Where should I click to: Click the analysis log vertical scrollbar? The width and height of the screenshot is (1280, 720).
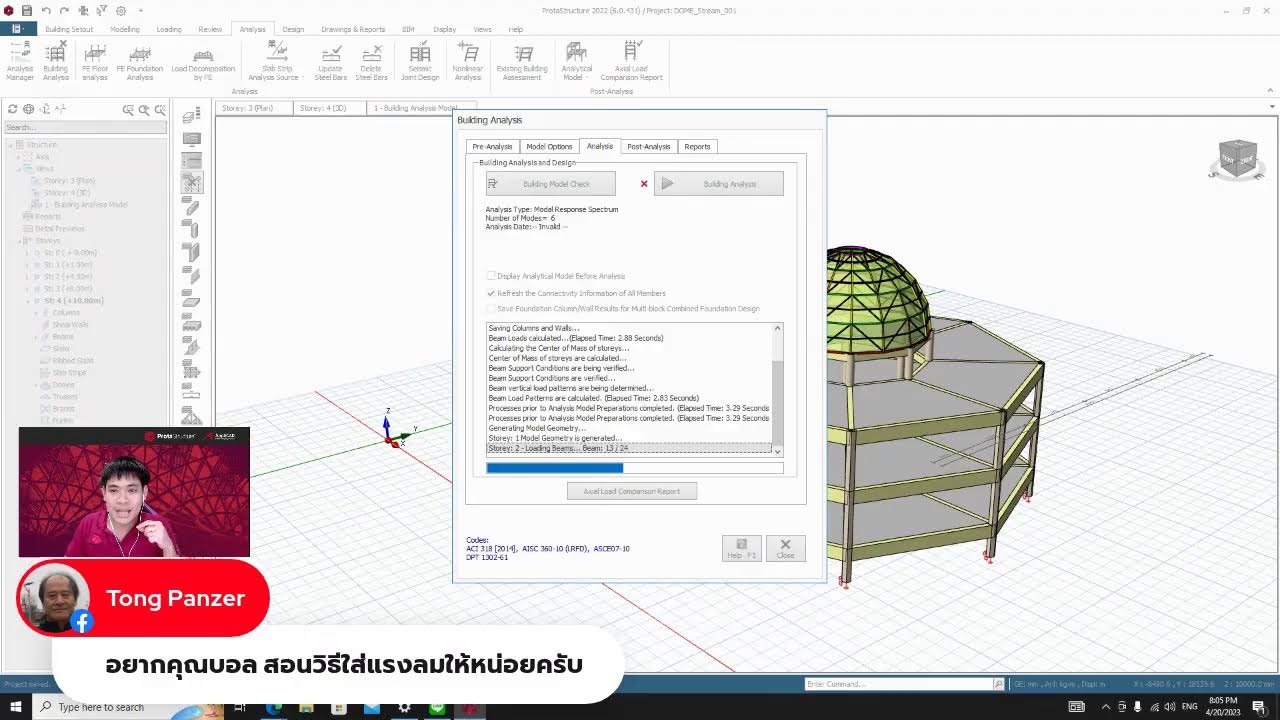pyautogui.click(x=777, y=390)
